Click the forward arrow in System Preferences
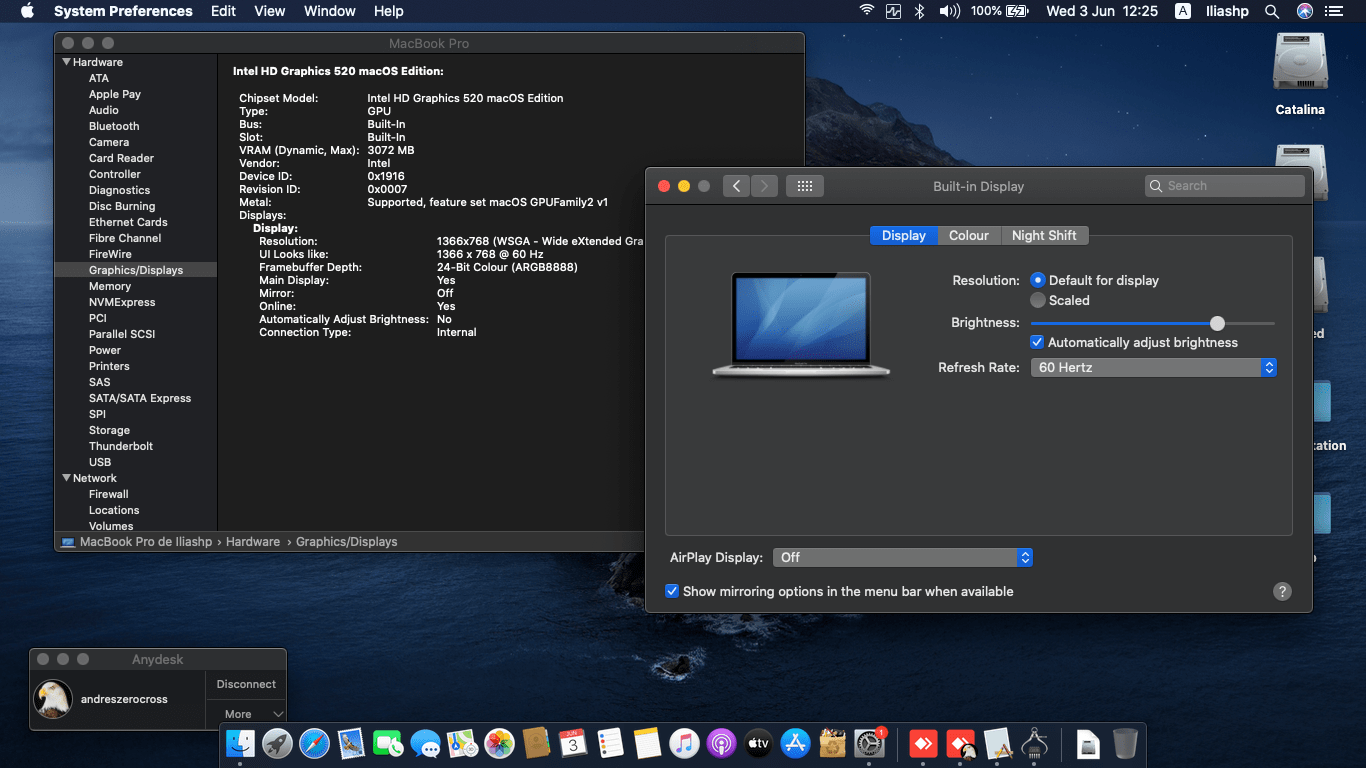The width and height of the screenshot is (1366, 768). [x=764, y=186]
